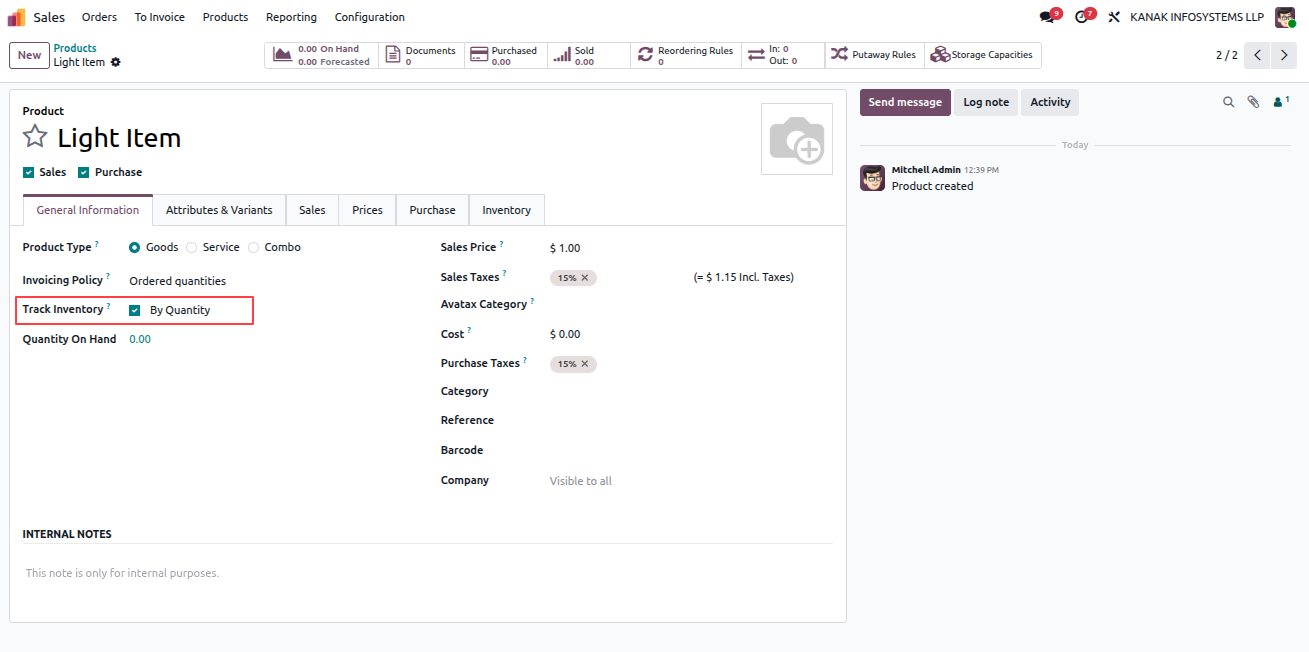The image size is (1309, 652).
Task: Open the Purchased stat button
Action: [506, 55]
